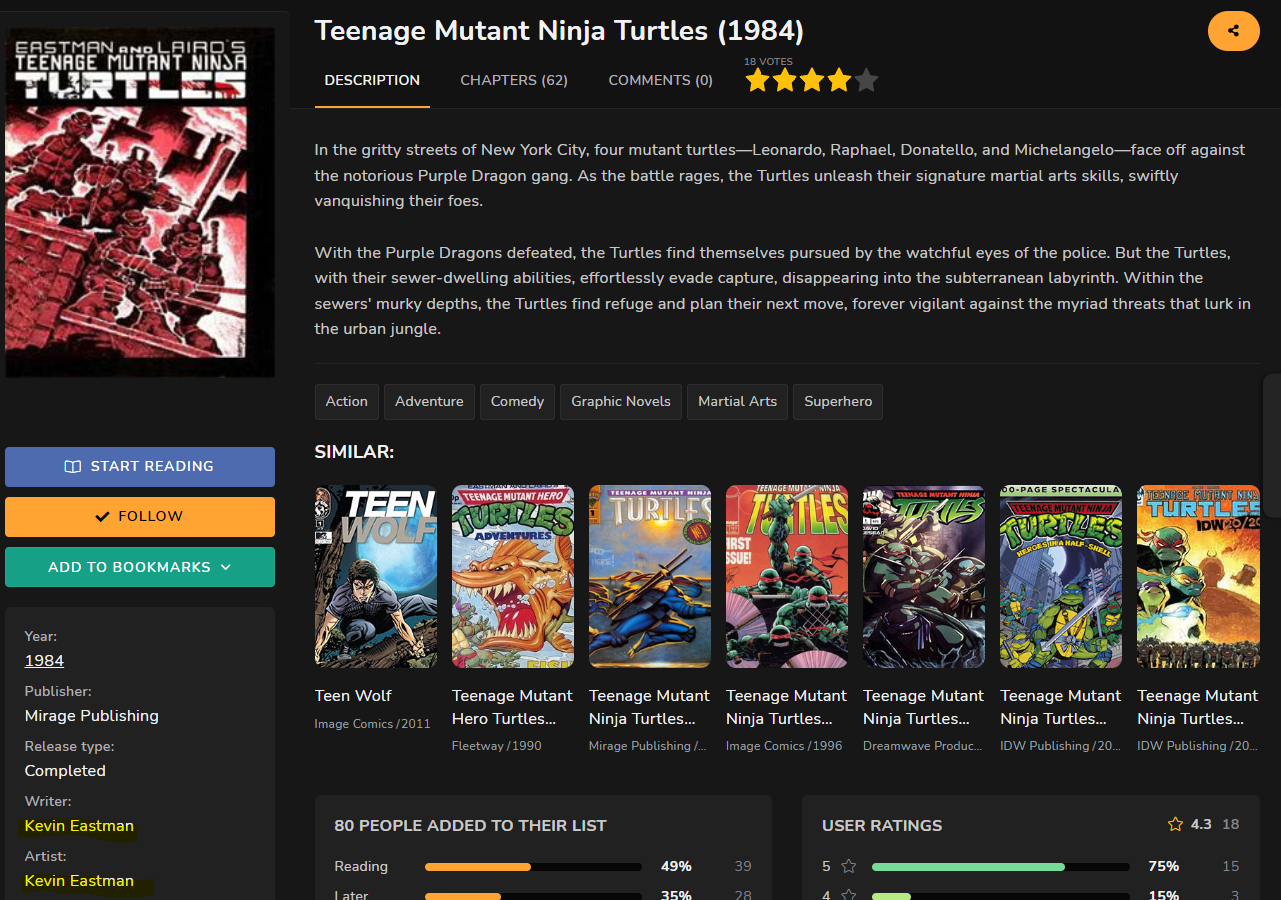Image resolution: width=1281 pixels, height=900 pixels.
Task: Switch to Chapters (62) tab
Action: click(514, 80)
